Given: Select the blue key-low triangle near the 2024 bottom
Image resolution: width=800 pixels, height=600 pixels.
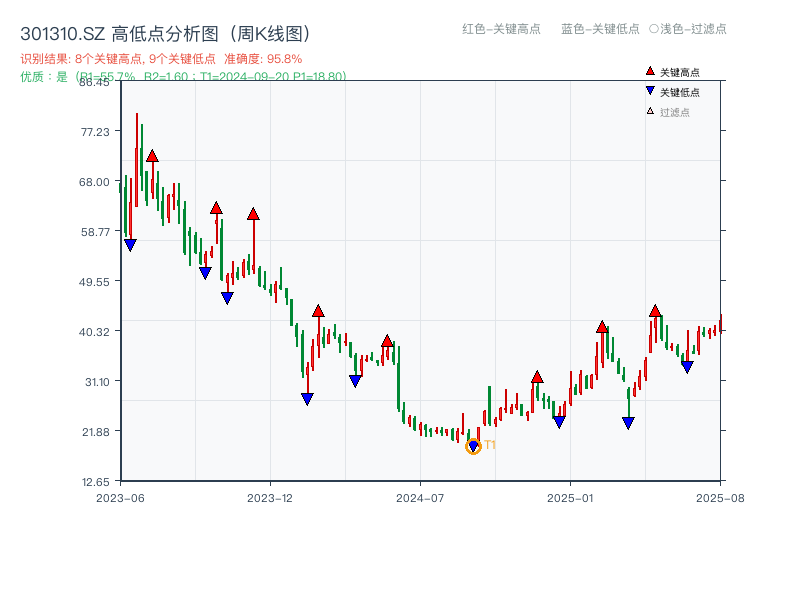Looking at the screenshot, I should click(x=473, y=444).
